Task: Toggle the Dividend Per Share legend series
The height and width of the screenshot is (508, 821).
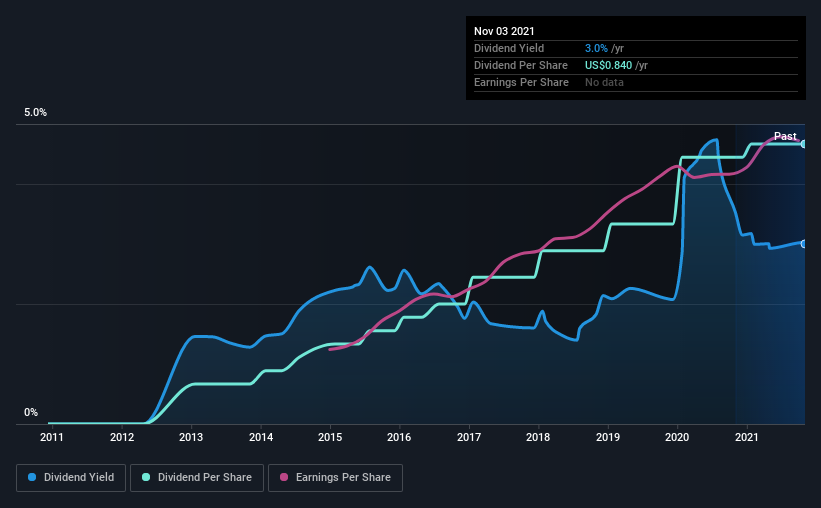Action: click(x=196, y=478)
